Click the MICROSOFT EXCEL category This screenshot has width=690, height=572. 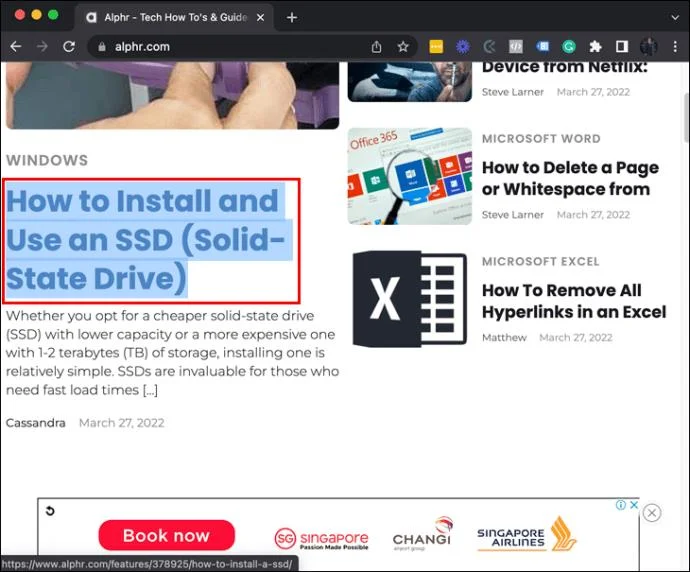coord(541,261)
